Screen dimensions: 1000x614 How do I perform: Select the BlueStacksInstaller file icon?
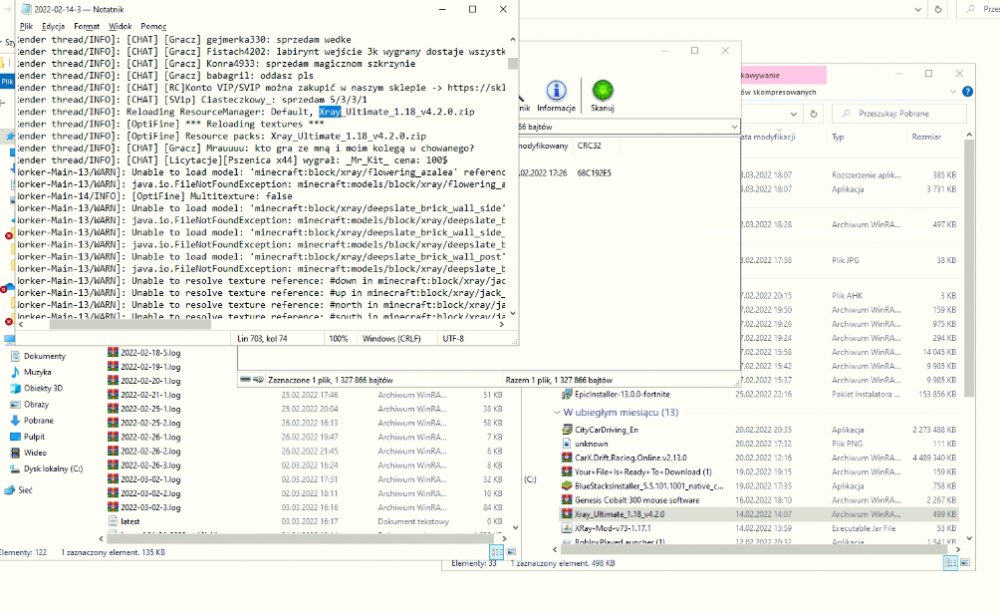click(567, 486)
